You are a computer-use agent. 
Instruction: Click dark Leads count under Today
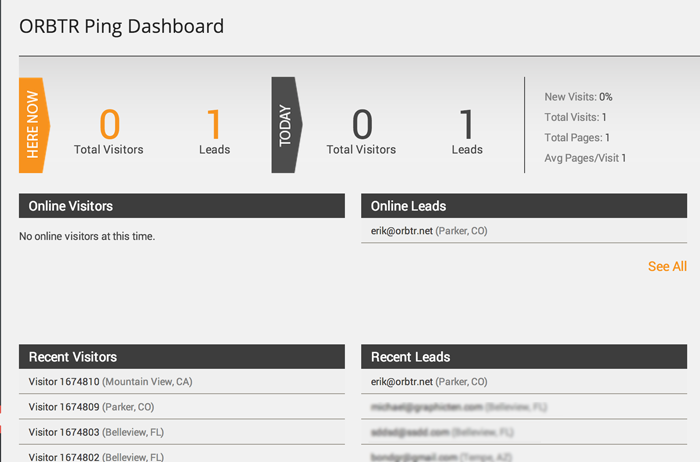click(x=467, y=124)
